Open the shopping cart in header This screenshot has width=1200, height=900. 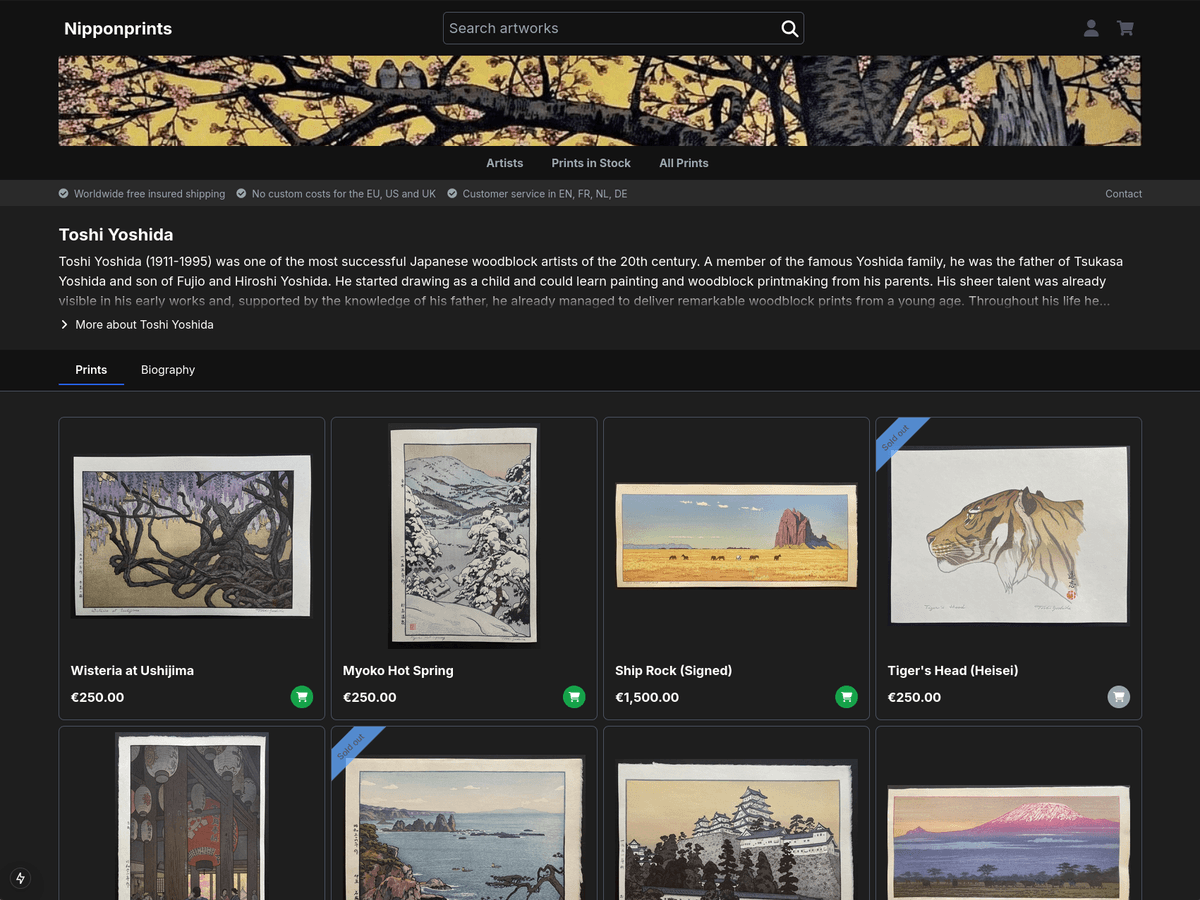pyautogui.click(x=1125, y=28)
